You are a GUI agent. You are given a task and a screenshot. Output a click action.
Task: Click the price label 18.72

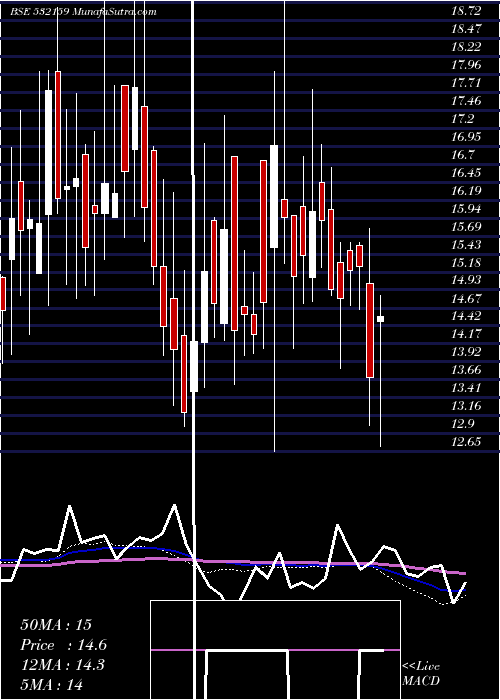point(467,11)
